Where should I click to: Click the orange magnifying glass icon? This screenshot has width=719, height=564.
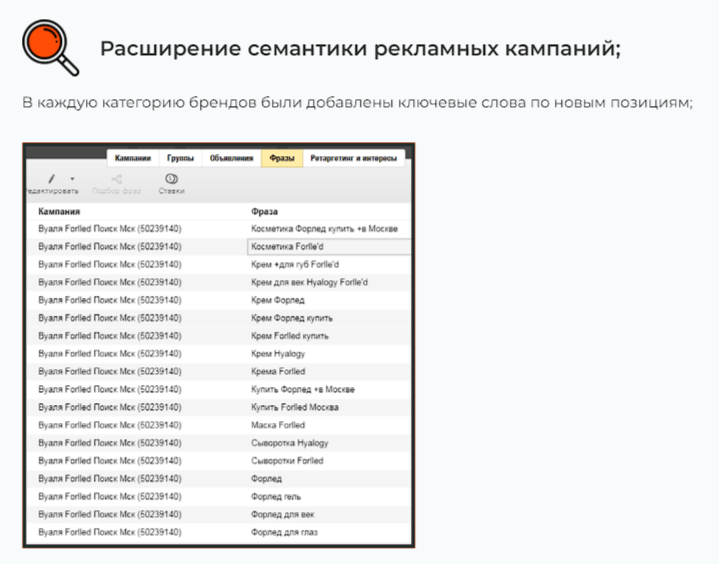point(50,47)
